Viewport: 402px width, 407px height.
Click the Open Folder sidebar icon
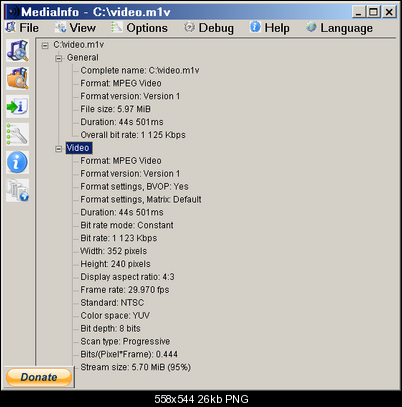click(x=17, y=78)
